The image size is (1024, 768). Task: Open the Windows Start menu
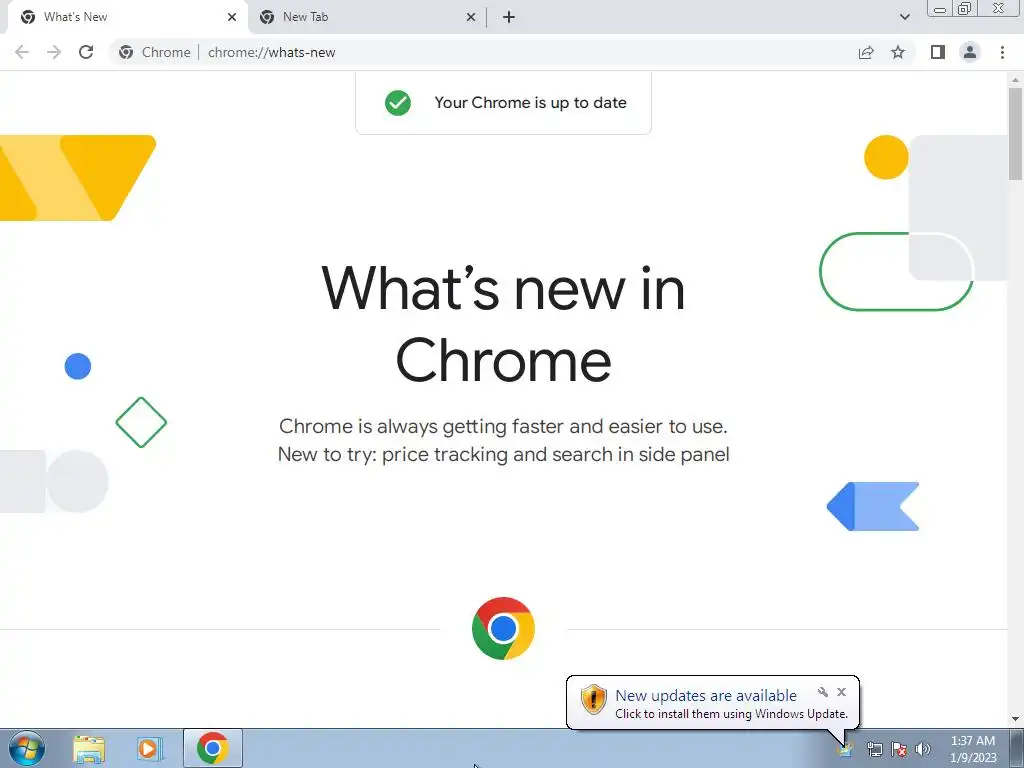coord(27,748)
